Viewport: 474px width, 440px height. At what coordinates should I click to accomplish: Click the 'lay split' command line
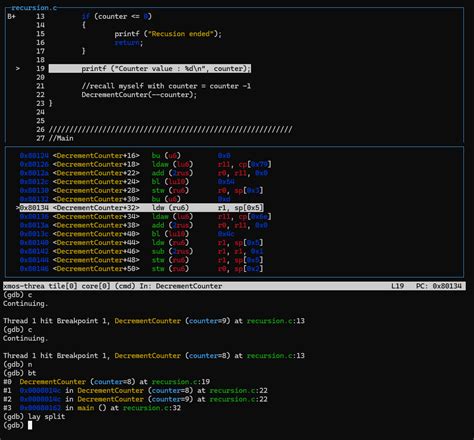tap(34, 416)
